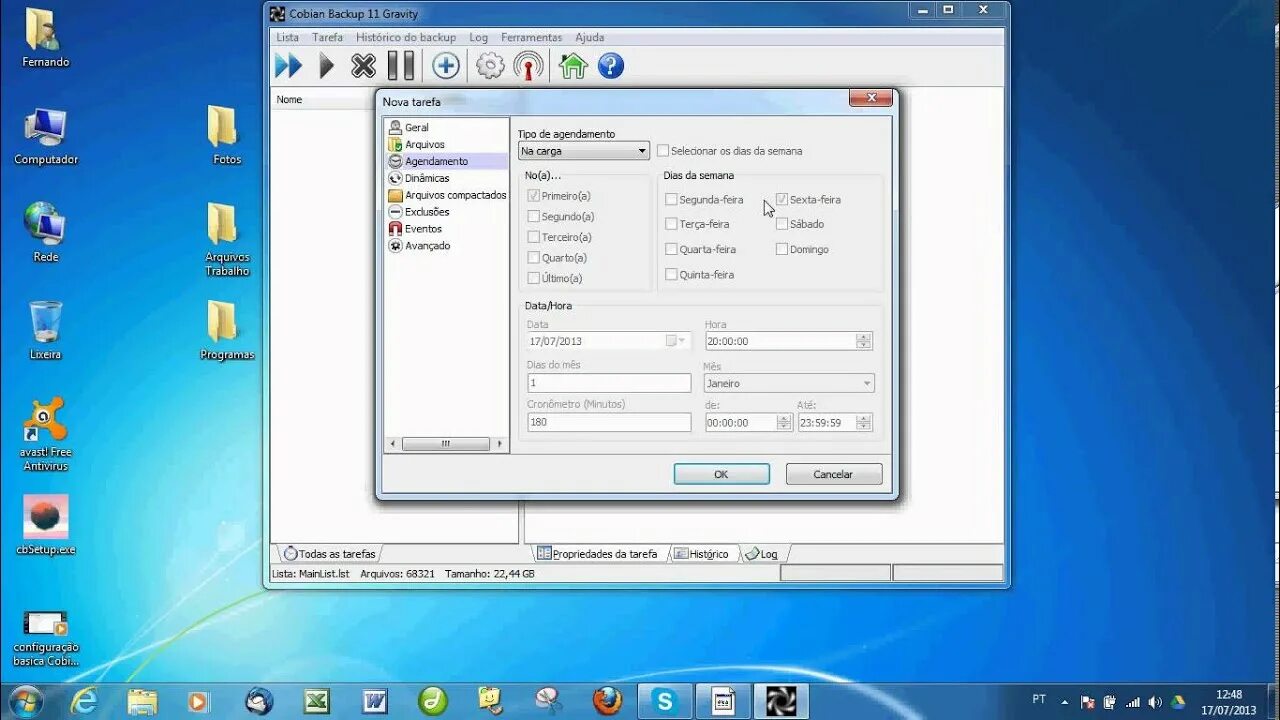Screen dimensions: 1280x720
Task: Select the Arquivos Trabalho desktop folder
Action: click(x=226, y=239)
